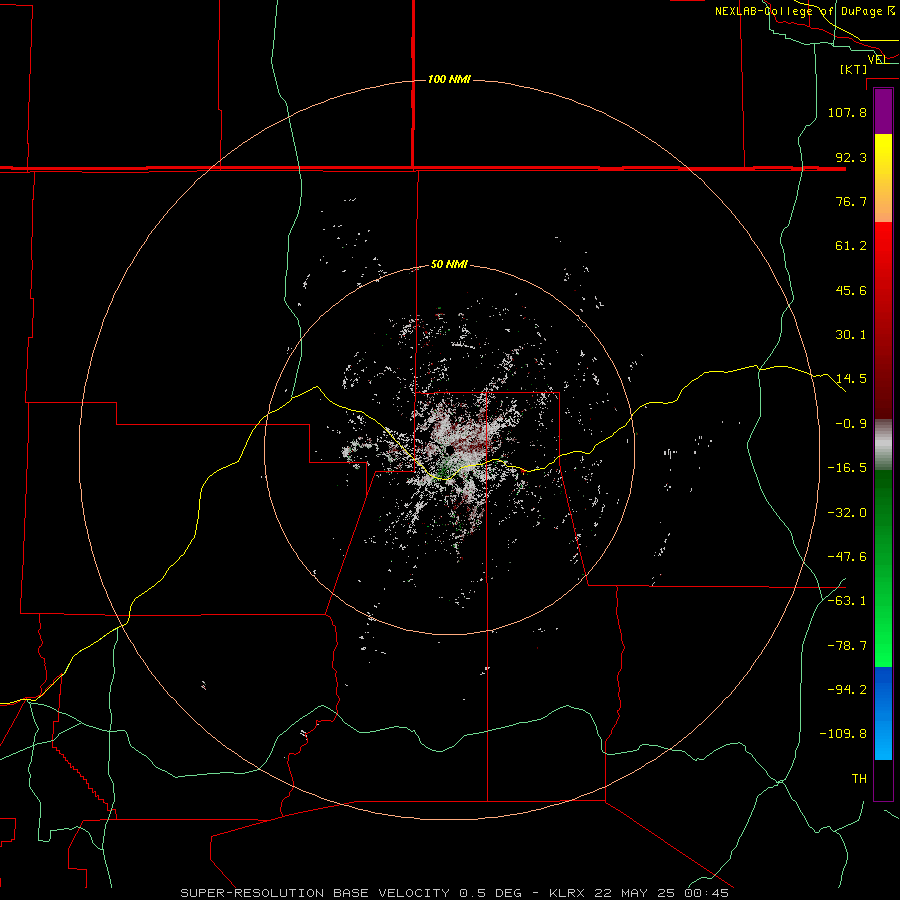Click the -0.9 scale value

851,424
